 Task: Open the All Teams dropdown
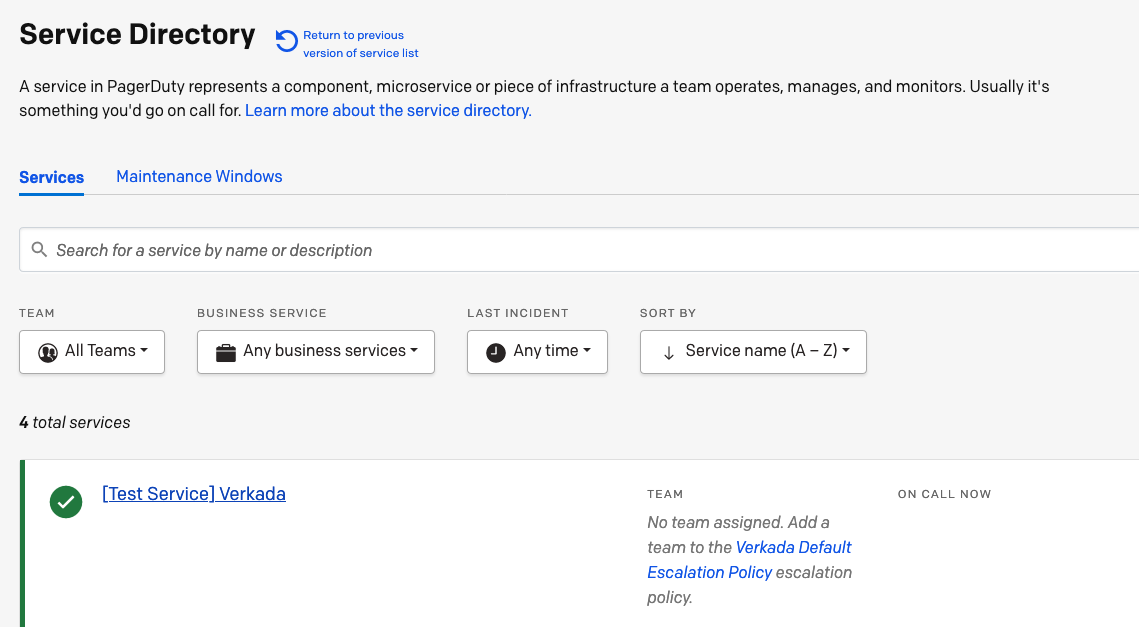[92, 352]
